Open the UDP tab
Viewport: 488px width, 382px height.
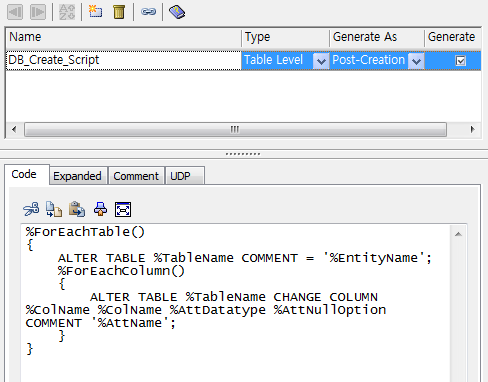pos(184,176)
